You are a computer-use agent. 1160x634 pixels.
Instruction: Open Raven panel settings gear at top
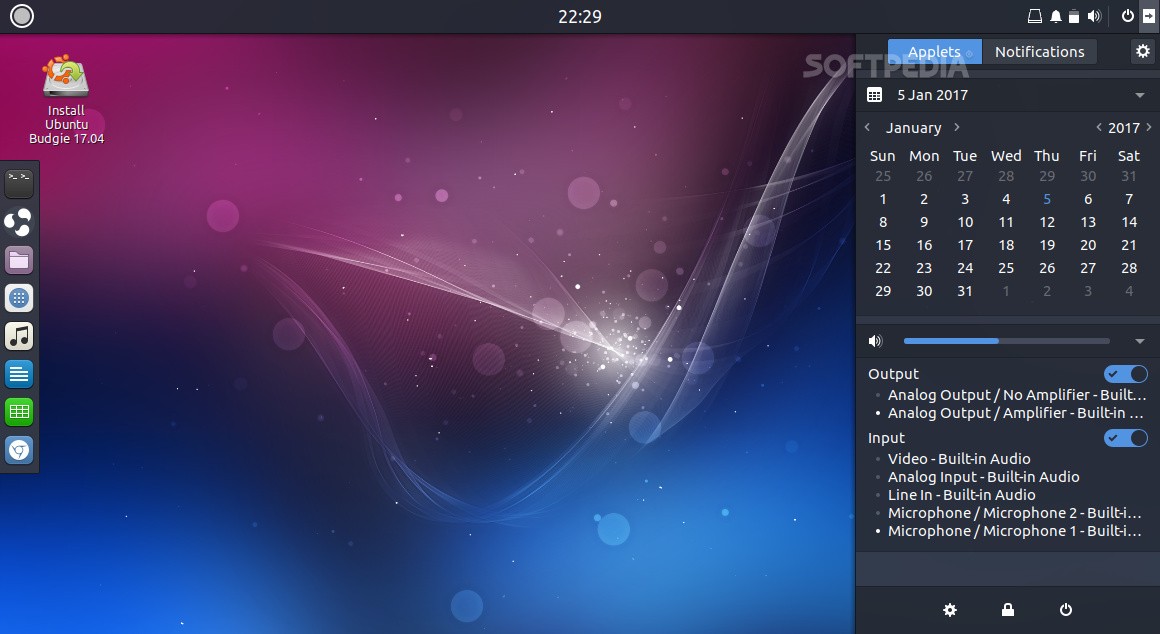[x=1142, y=52]
